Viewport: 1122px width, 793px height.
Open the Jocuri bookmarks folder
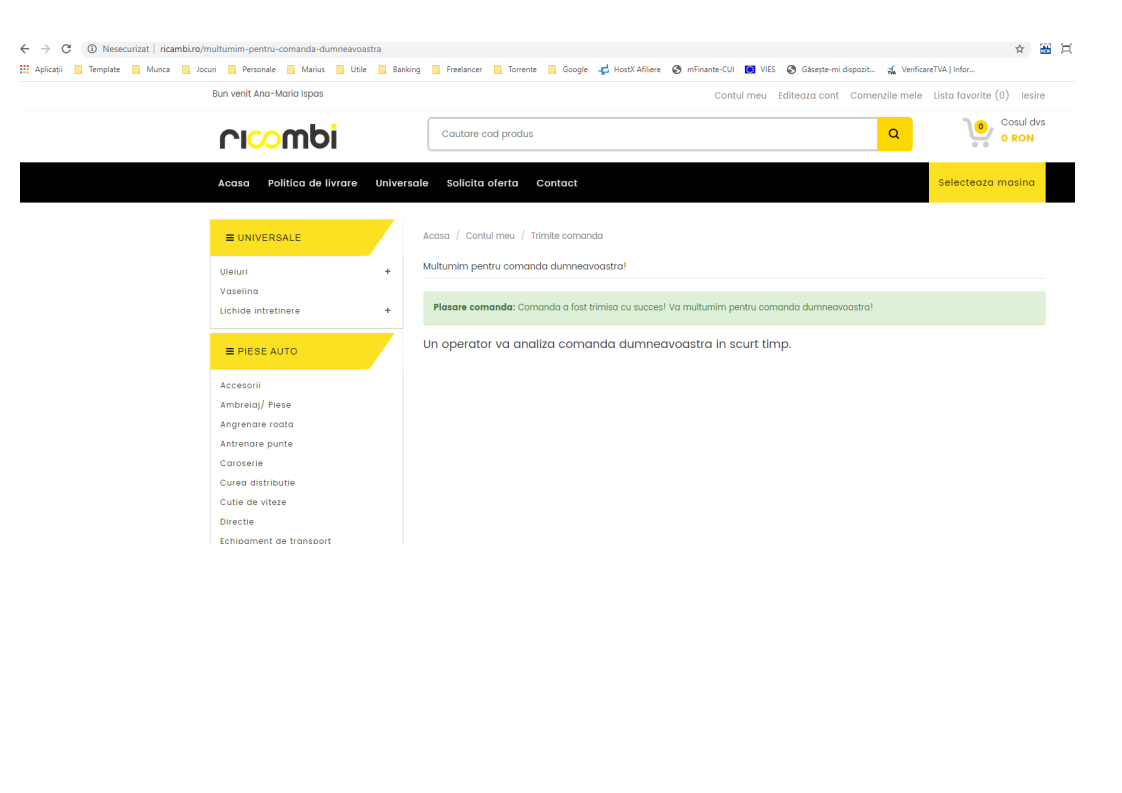pyautogui.click(x=199, y=69)
